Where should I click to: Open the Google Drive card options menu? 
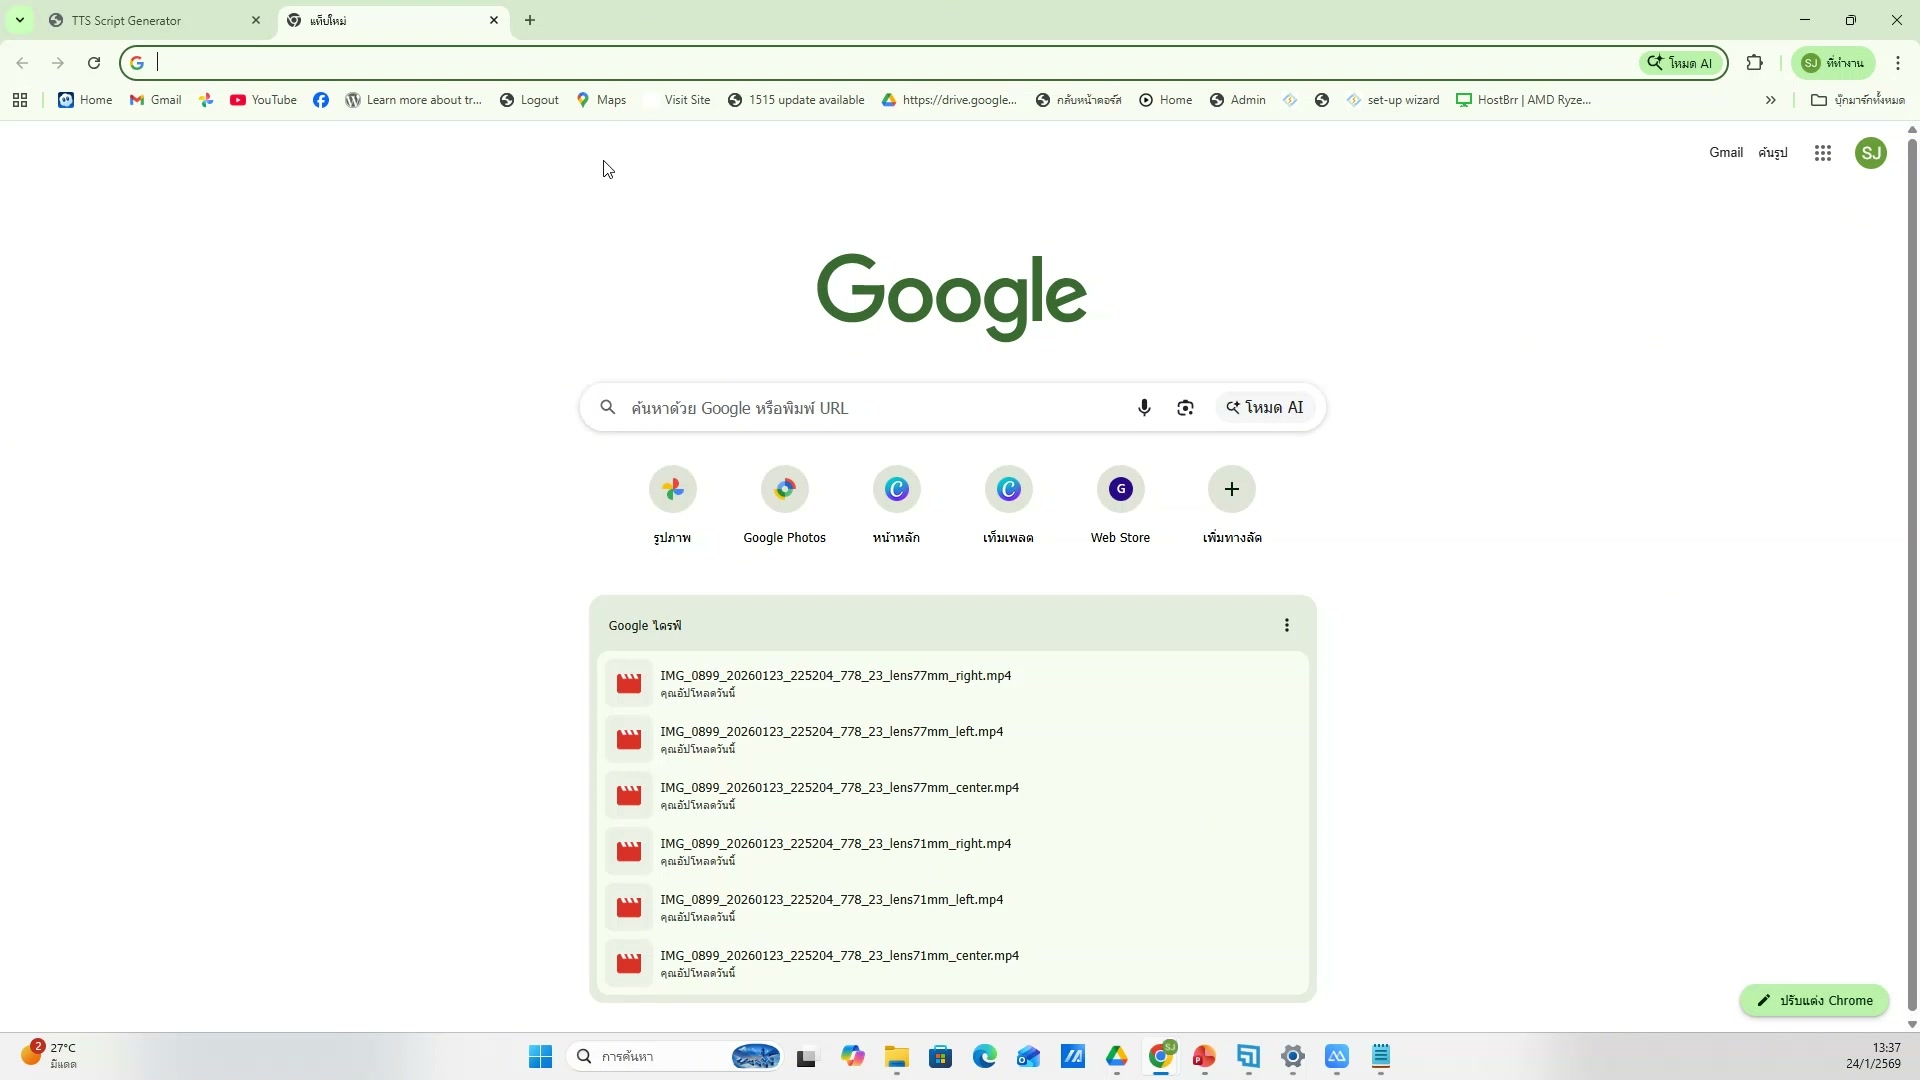[1286, 626]
